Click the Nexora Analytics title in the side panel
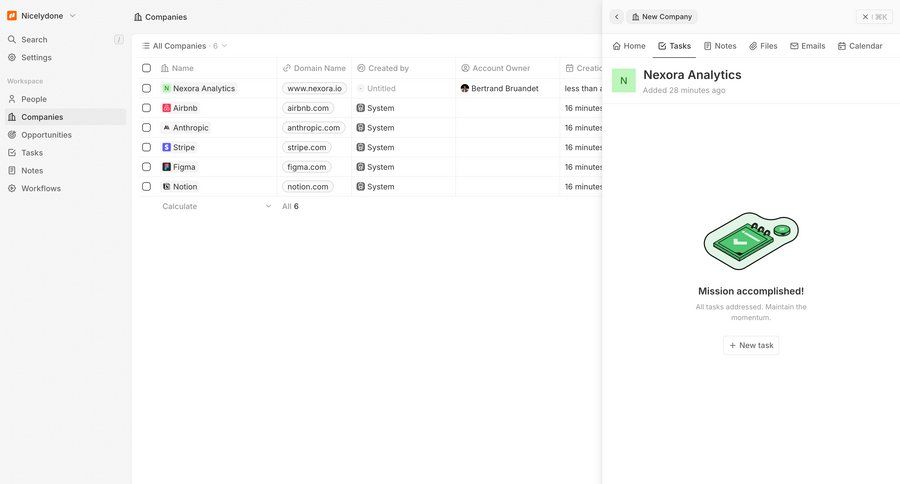Screen dimensions: 900x484 pos(692,75)
